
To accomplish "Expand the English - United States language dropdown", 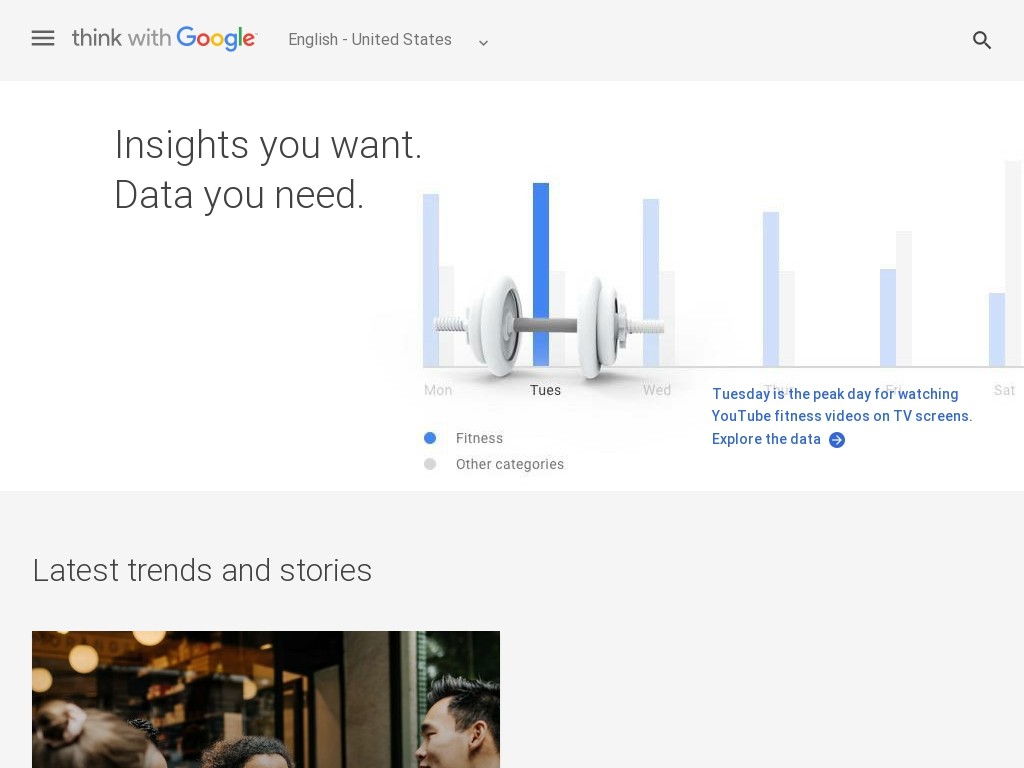I will tap(389, 40).
